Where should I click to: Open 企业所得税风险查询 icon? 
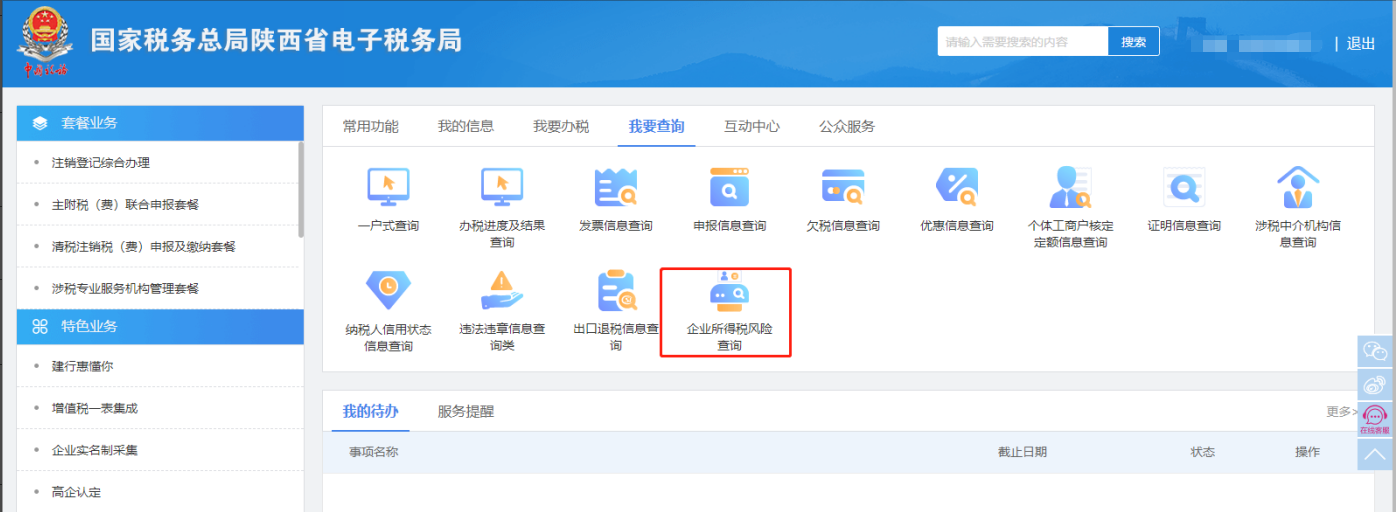click(730, 290)
